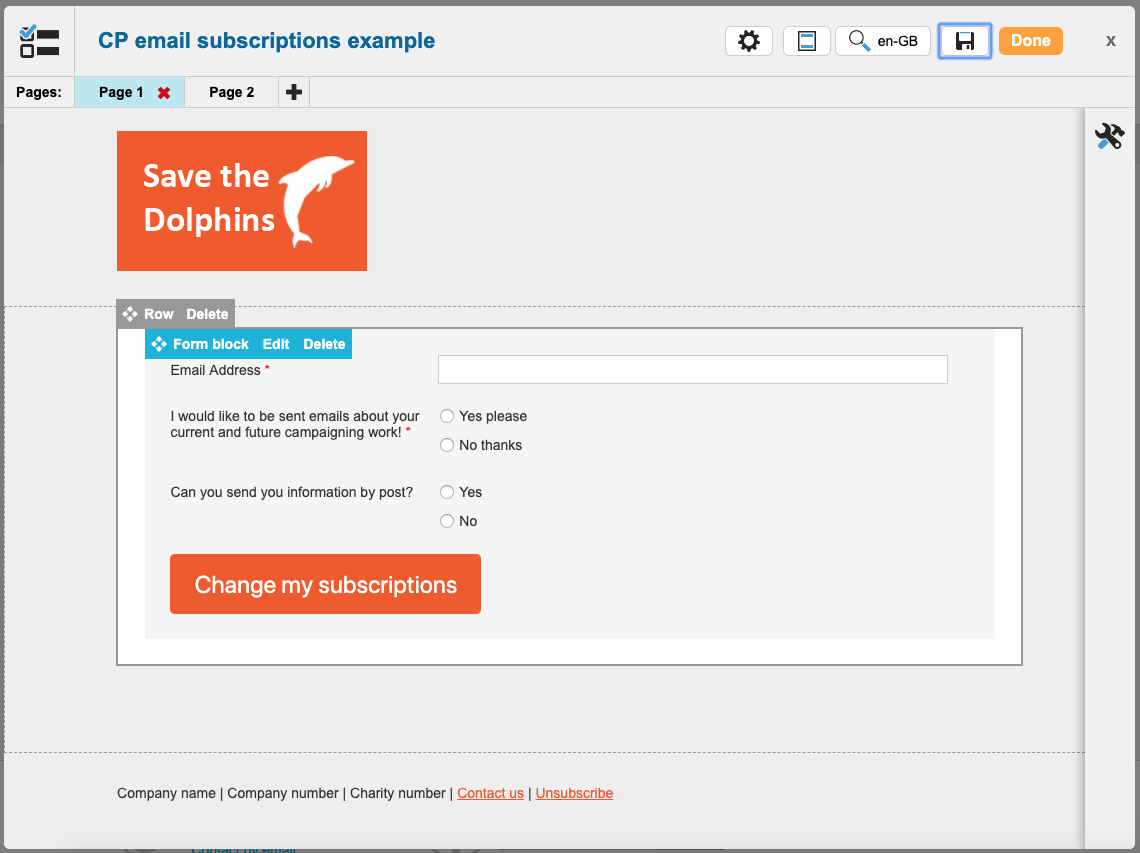Click the form checklist logo icon
The height and width of the screenshot is (853, 1140).
point(39,41)
